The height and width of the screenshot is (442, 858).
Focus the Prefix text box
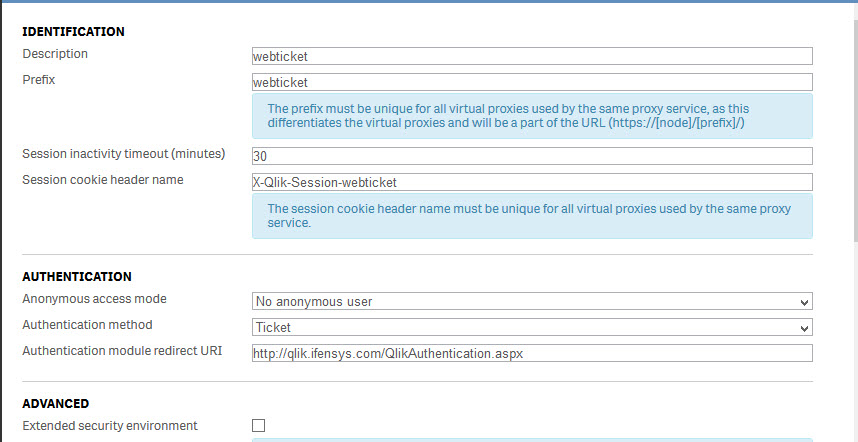[531, 82]
